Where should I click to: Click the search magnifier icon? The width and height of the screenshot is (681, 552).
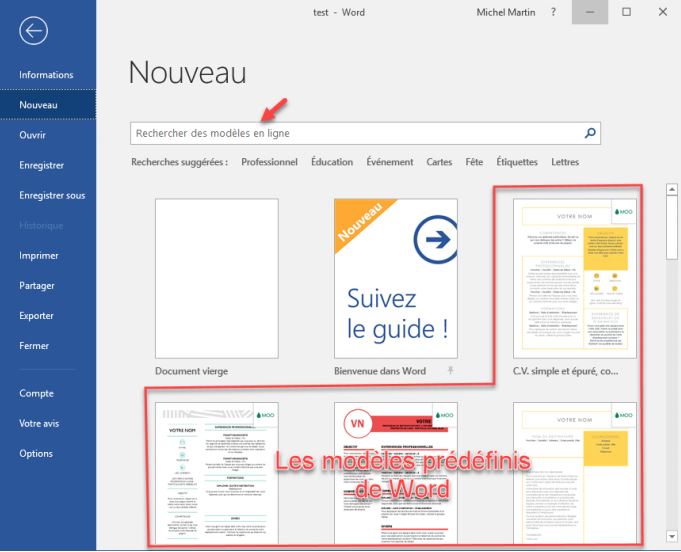pyautogui.click(x=590, y=133)
